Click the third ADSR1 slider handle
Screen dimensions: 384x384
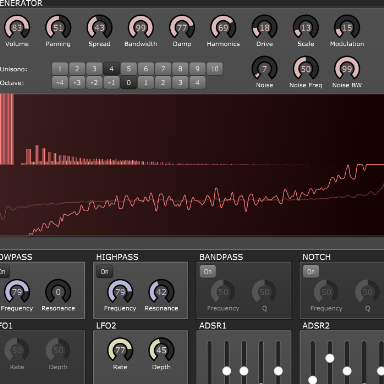pos(244,371)
